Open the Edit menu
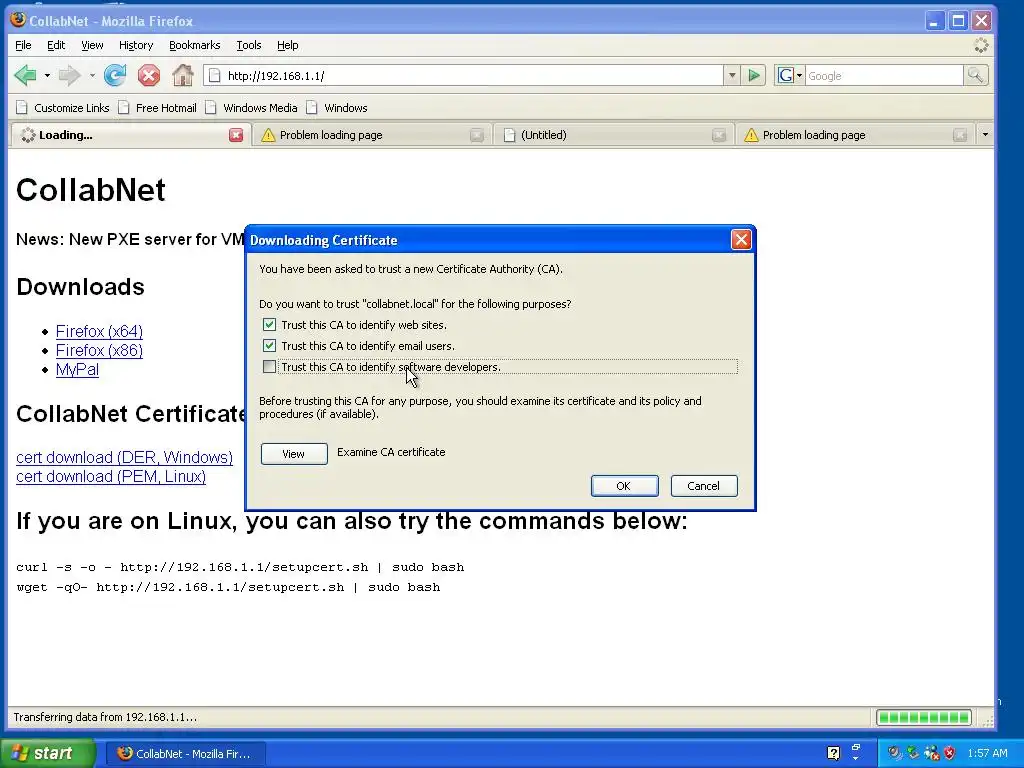This screenshot has width=1024, height=768. (56, 45)
